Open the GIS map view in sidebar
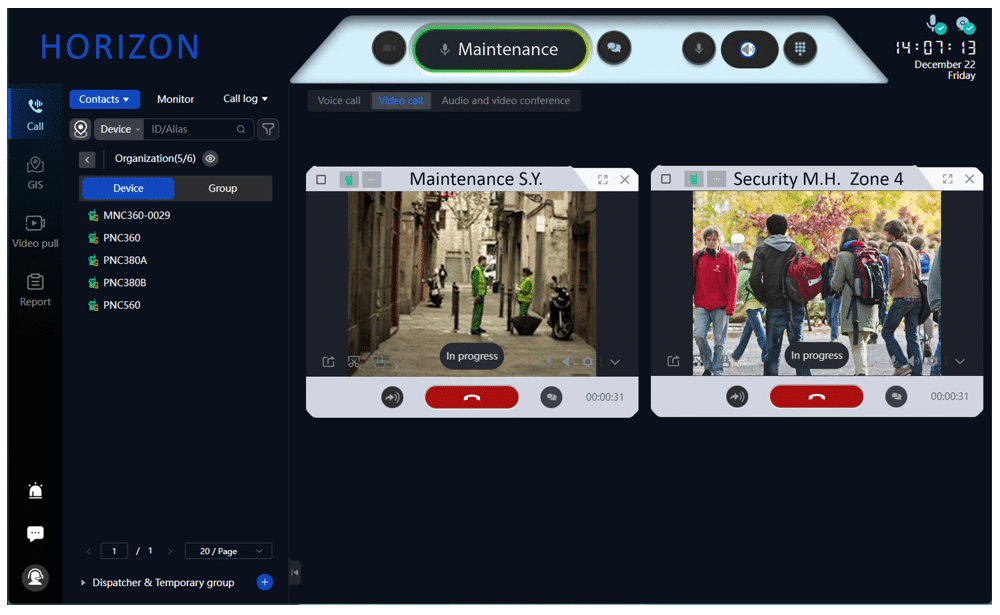 coord(35,172)
